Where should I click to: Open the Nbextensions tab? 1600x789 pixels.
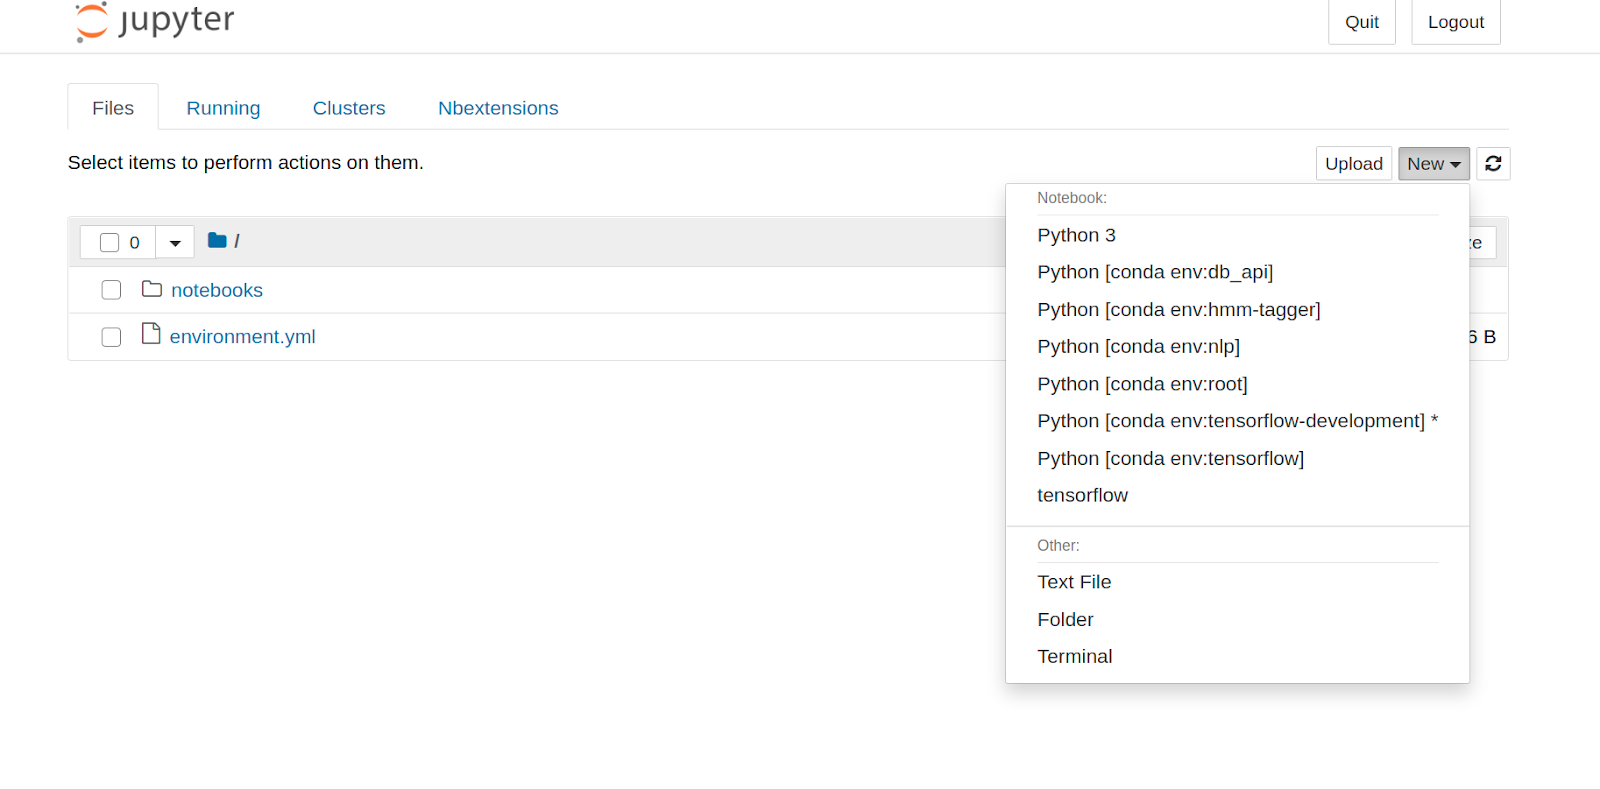point(498,108)
